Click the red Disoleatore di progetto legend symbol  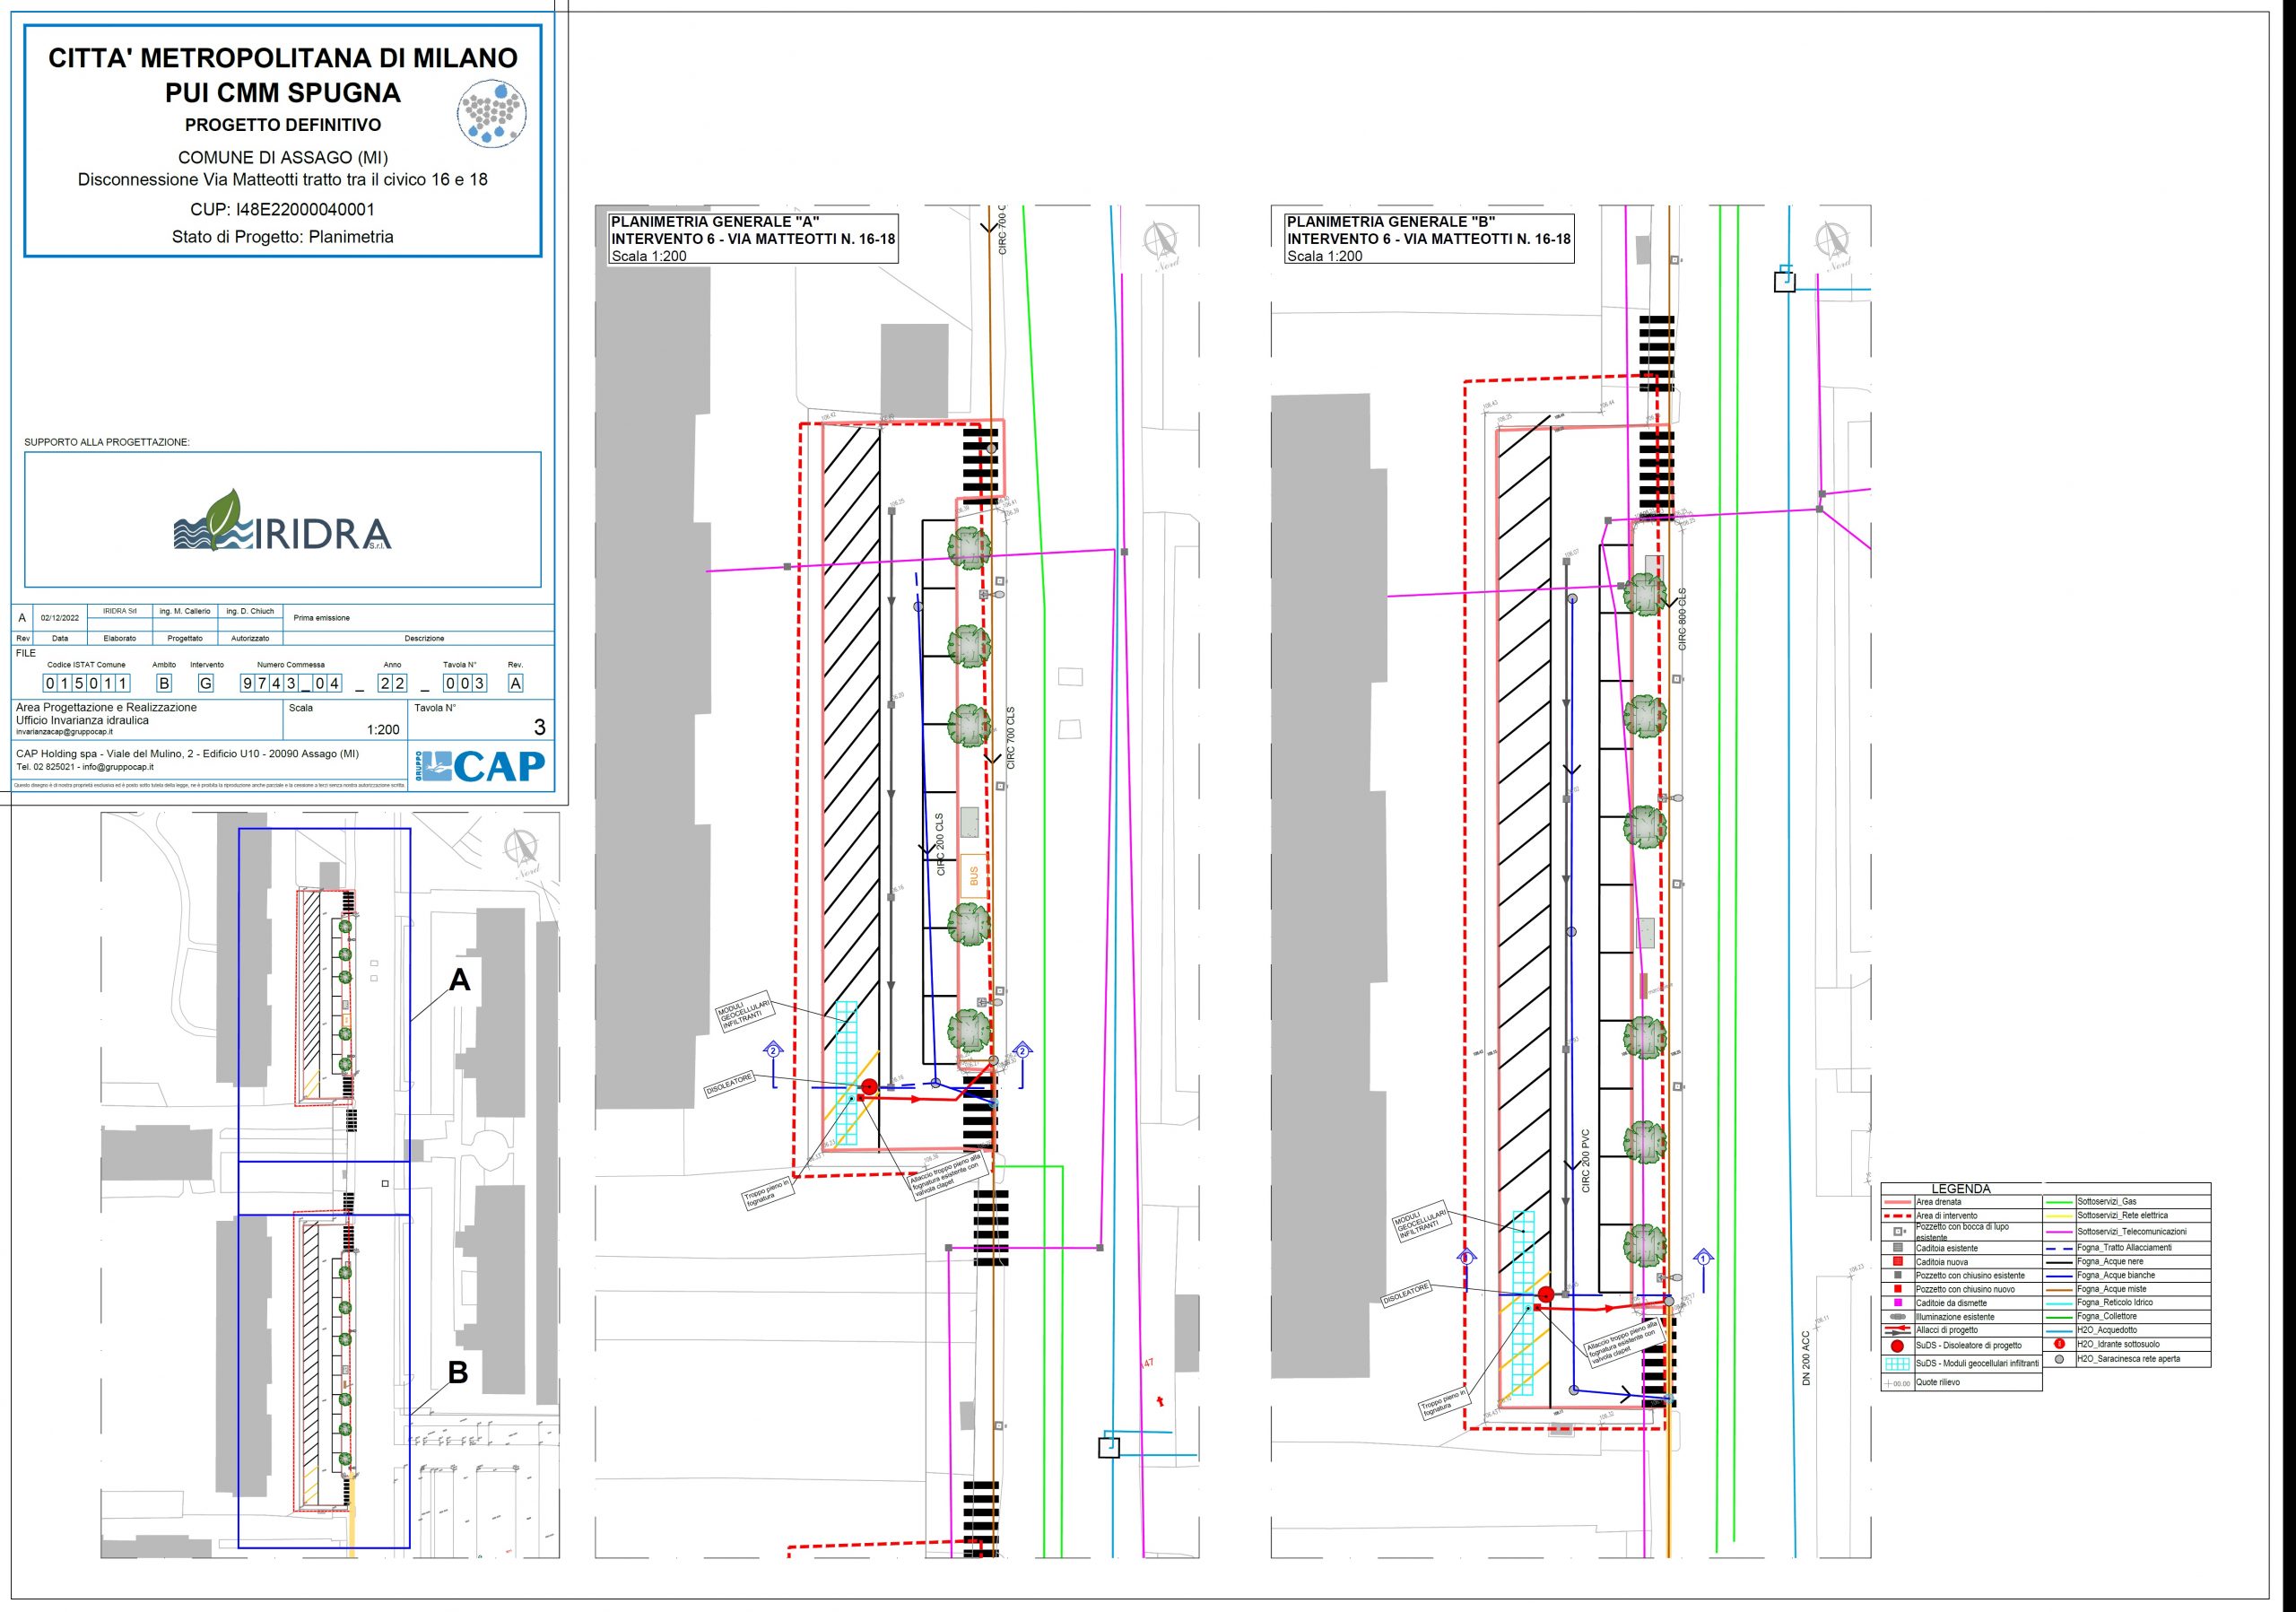(x=1897, y=1346)
